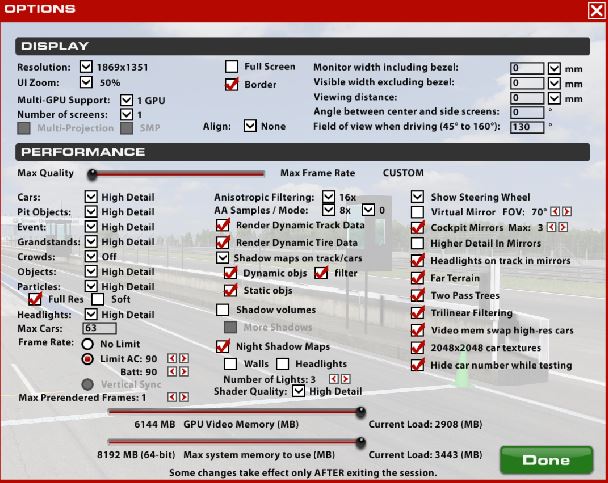This screenshot has height=483, width=608.
Task: Decrease Number of Lights with left arrow
Action: point(333,380)
